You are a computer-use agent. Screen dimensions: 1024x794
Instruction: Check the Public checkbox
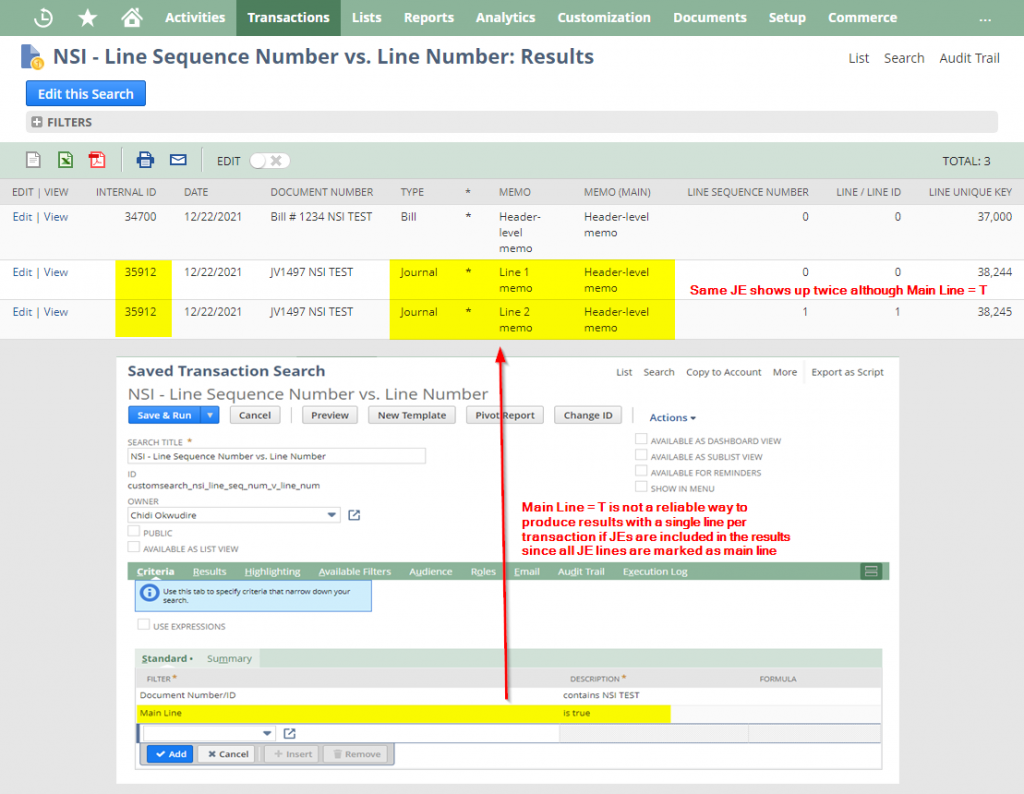coord(134,532)
